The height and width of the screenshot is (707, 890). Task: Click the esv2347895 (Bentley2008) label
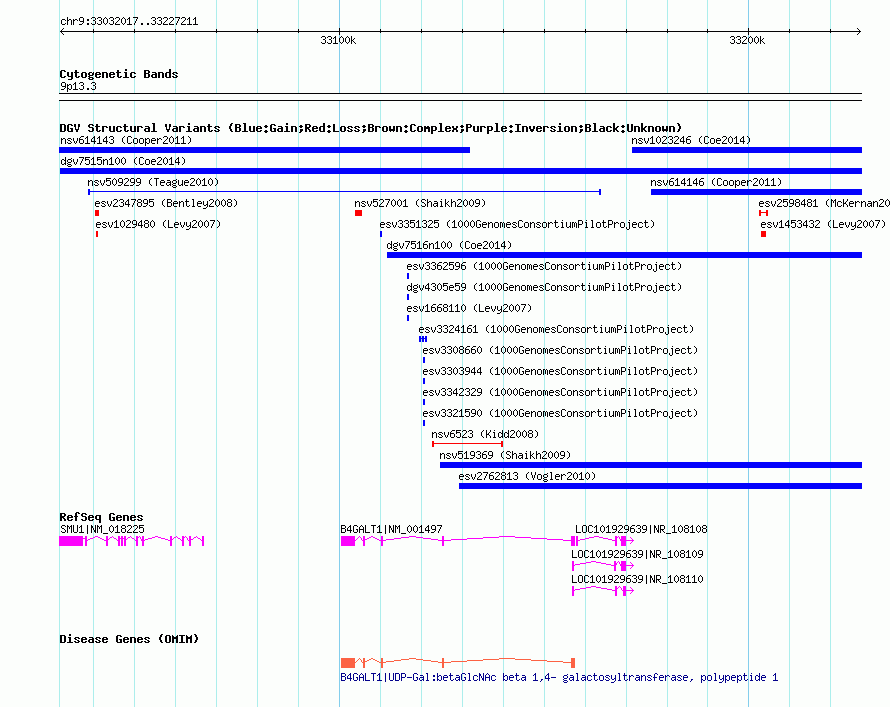coord(166,203)
